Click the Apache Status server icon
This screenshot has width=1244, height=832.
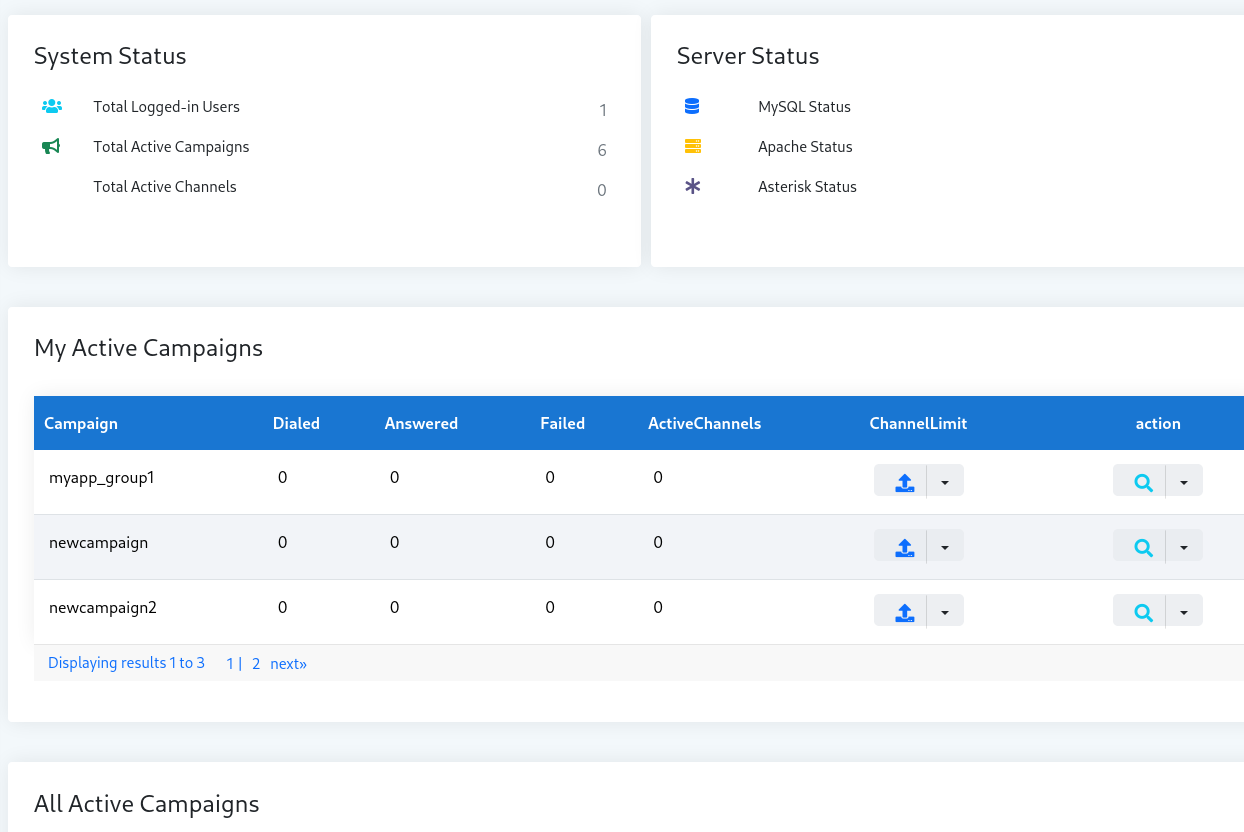click(x=692, y=146)
